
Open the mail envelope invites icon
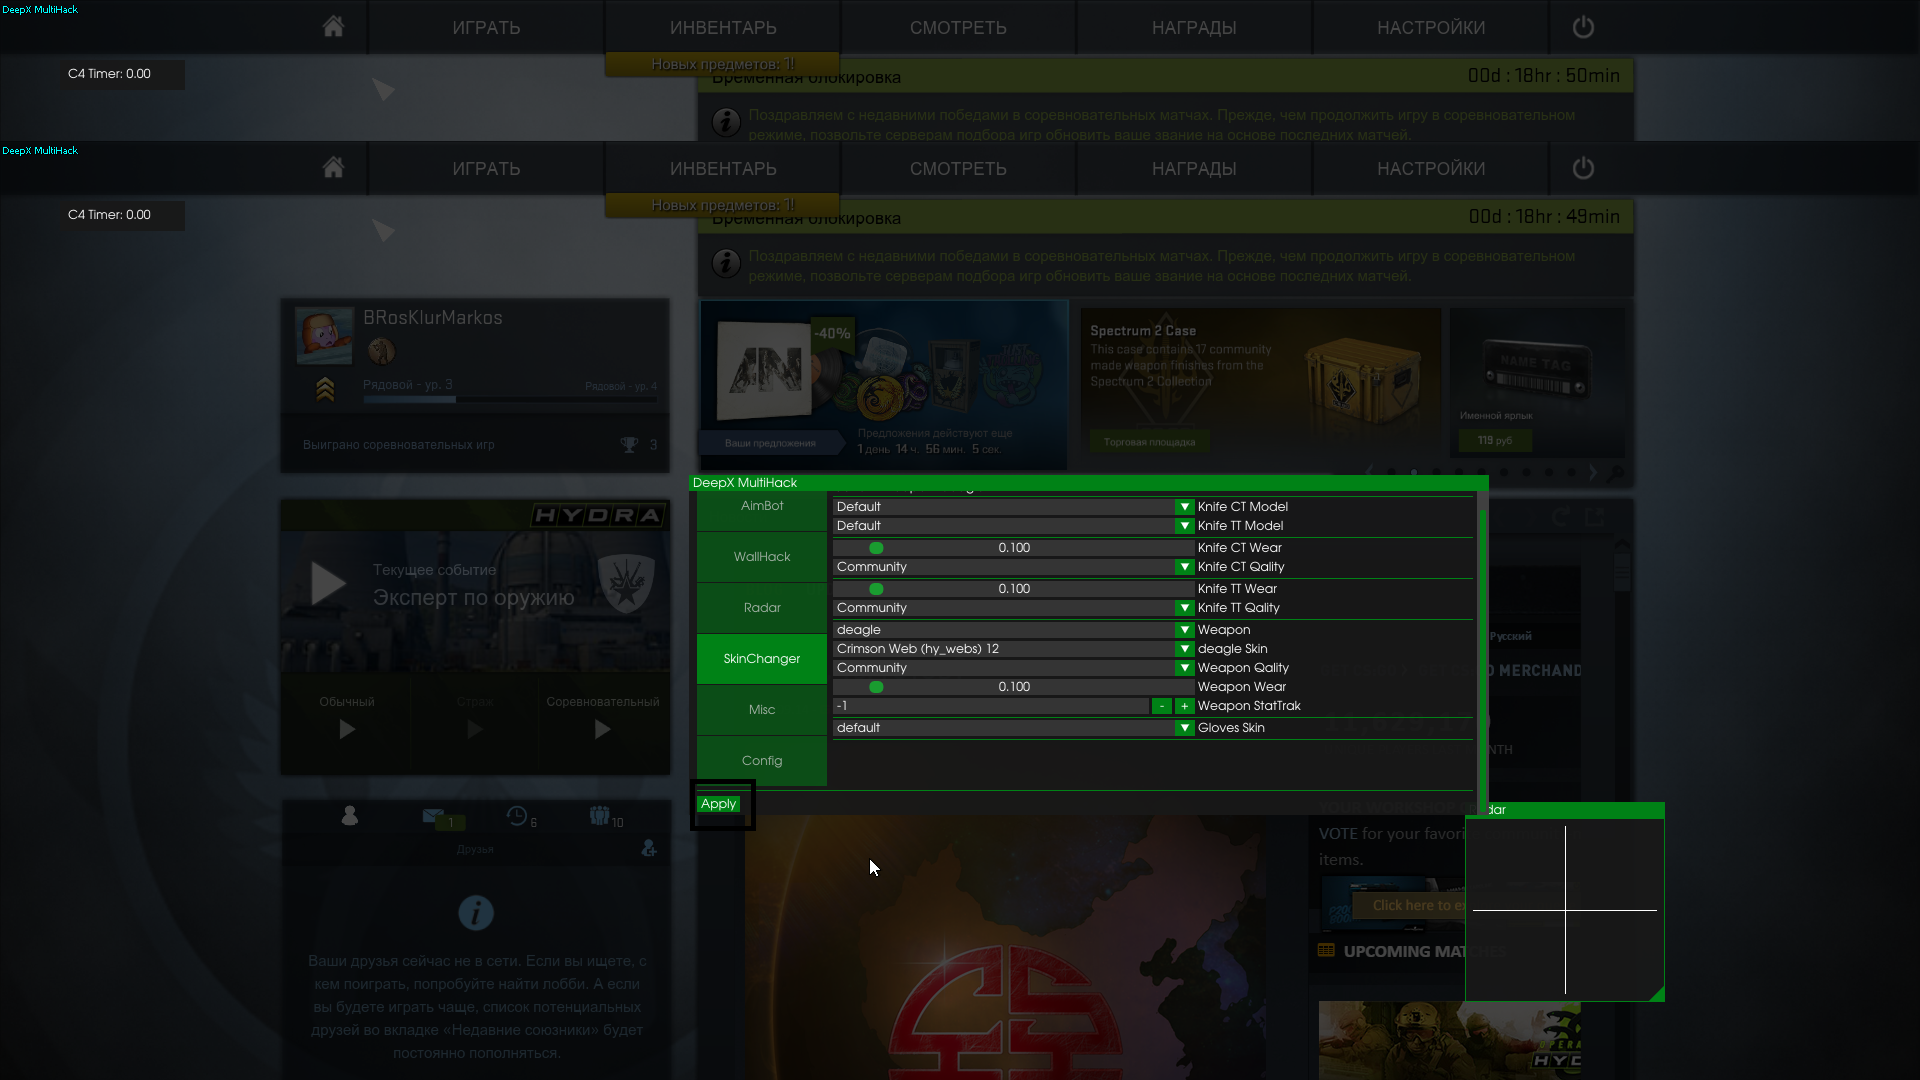433,816
